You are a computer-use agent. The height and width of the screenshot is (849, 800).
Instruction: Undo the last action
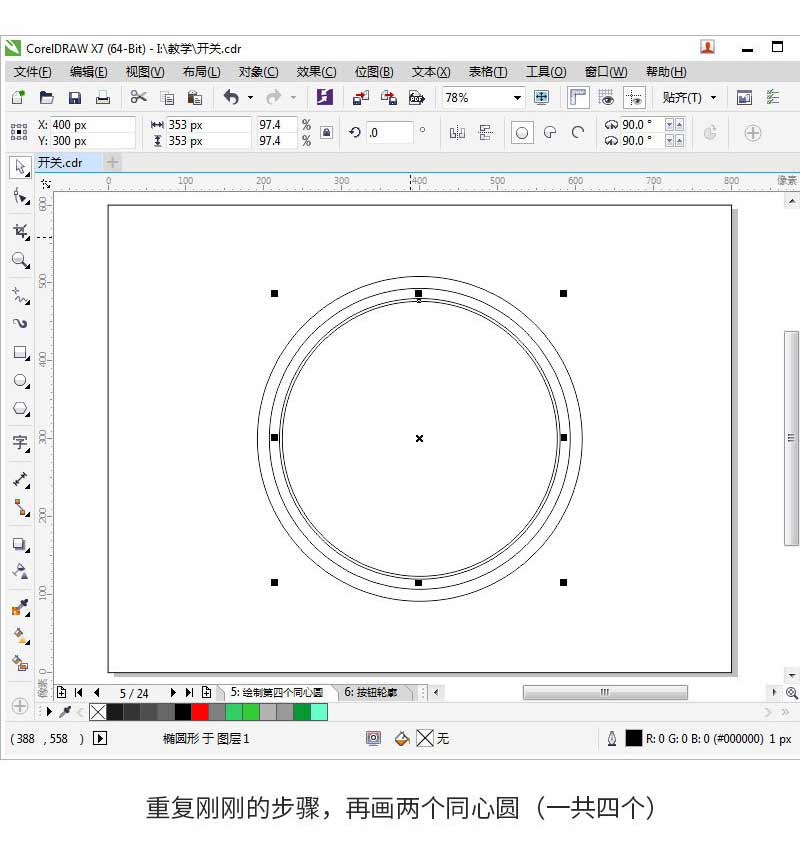pyautogui.click(x=232, y=97)
